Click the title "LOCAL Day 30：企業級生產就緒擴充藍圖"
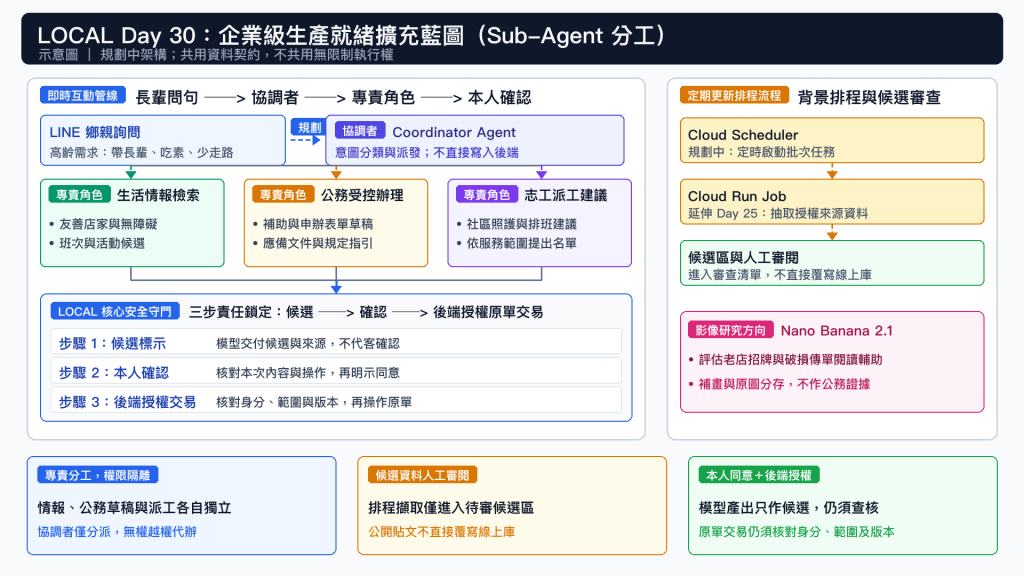 coord(250,35)
